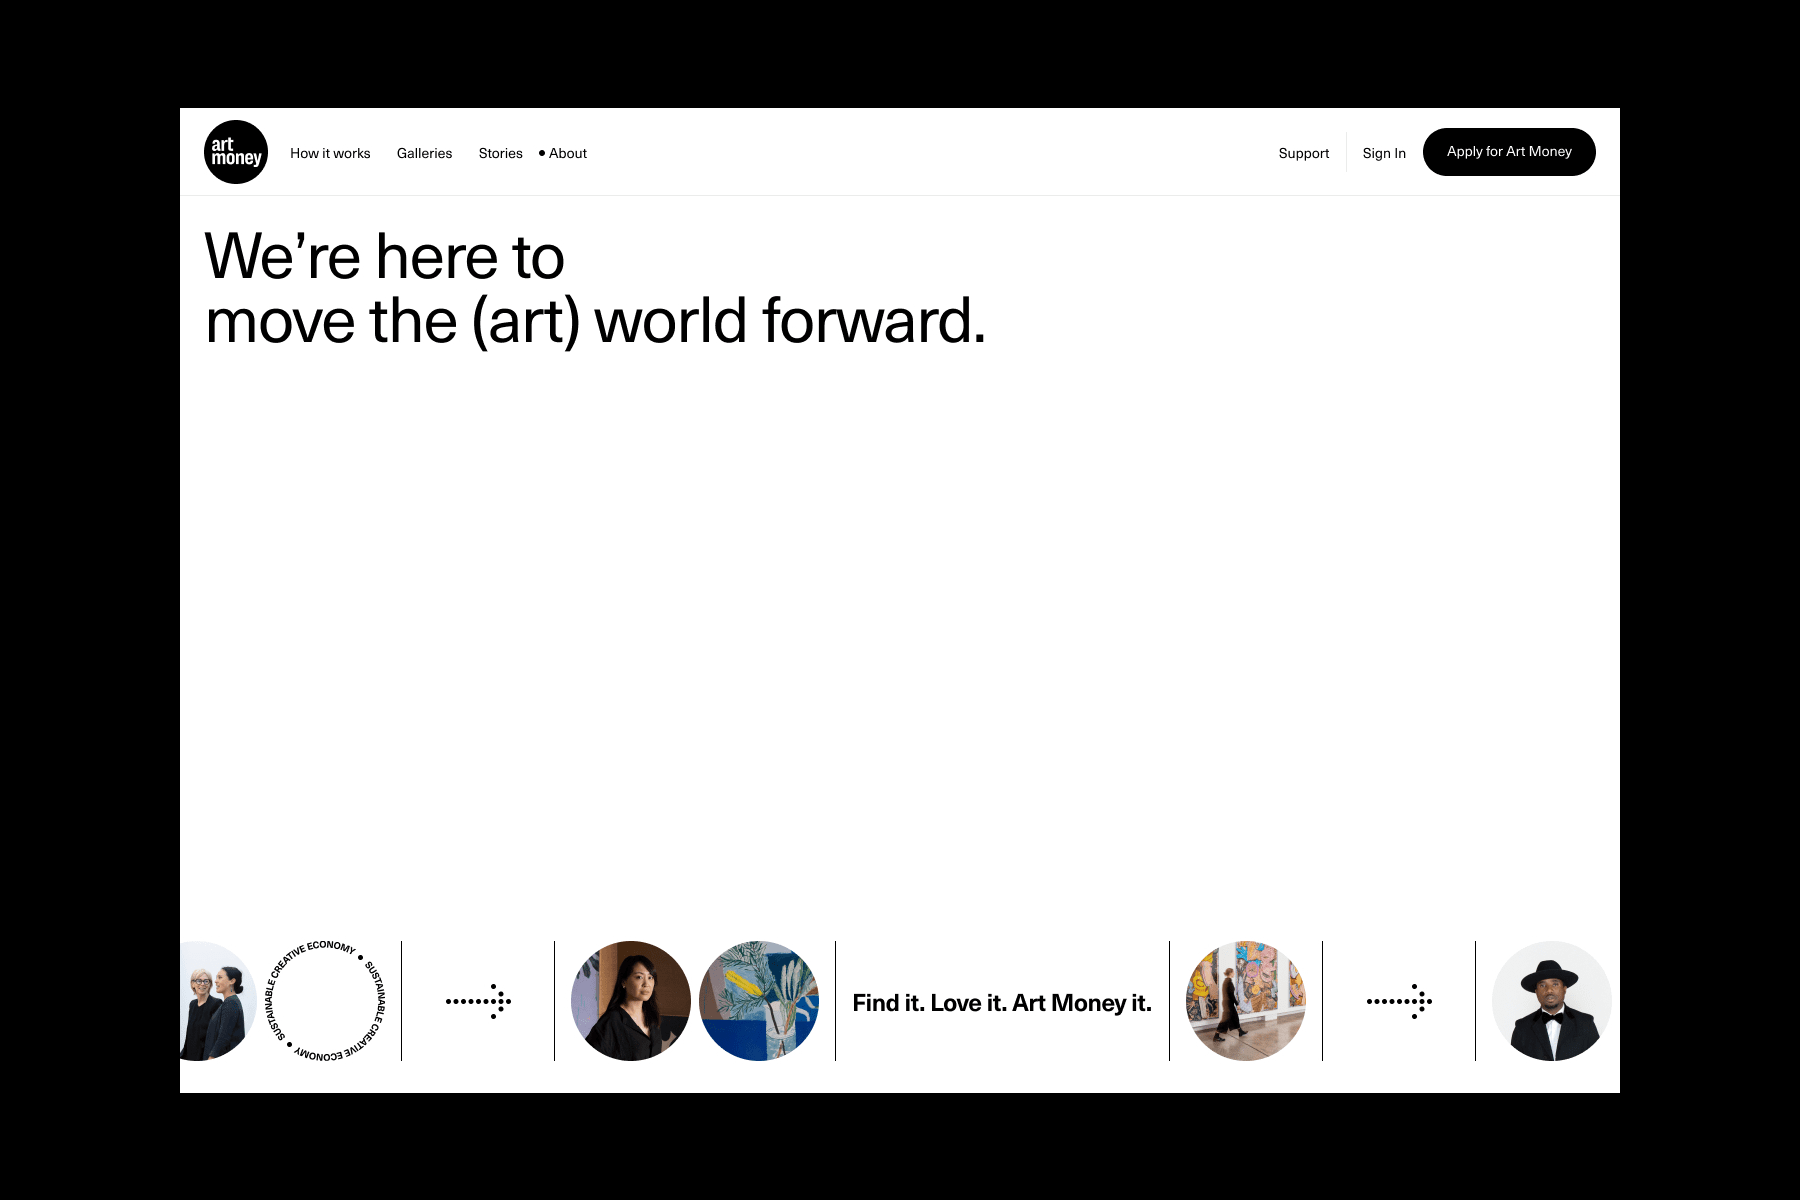The width and height of the screenshot is (1800, 1200).
Task: Open the gallery walking visitor thumbnail
Action: click(1246, 1001)
